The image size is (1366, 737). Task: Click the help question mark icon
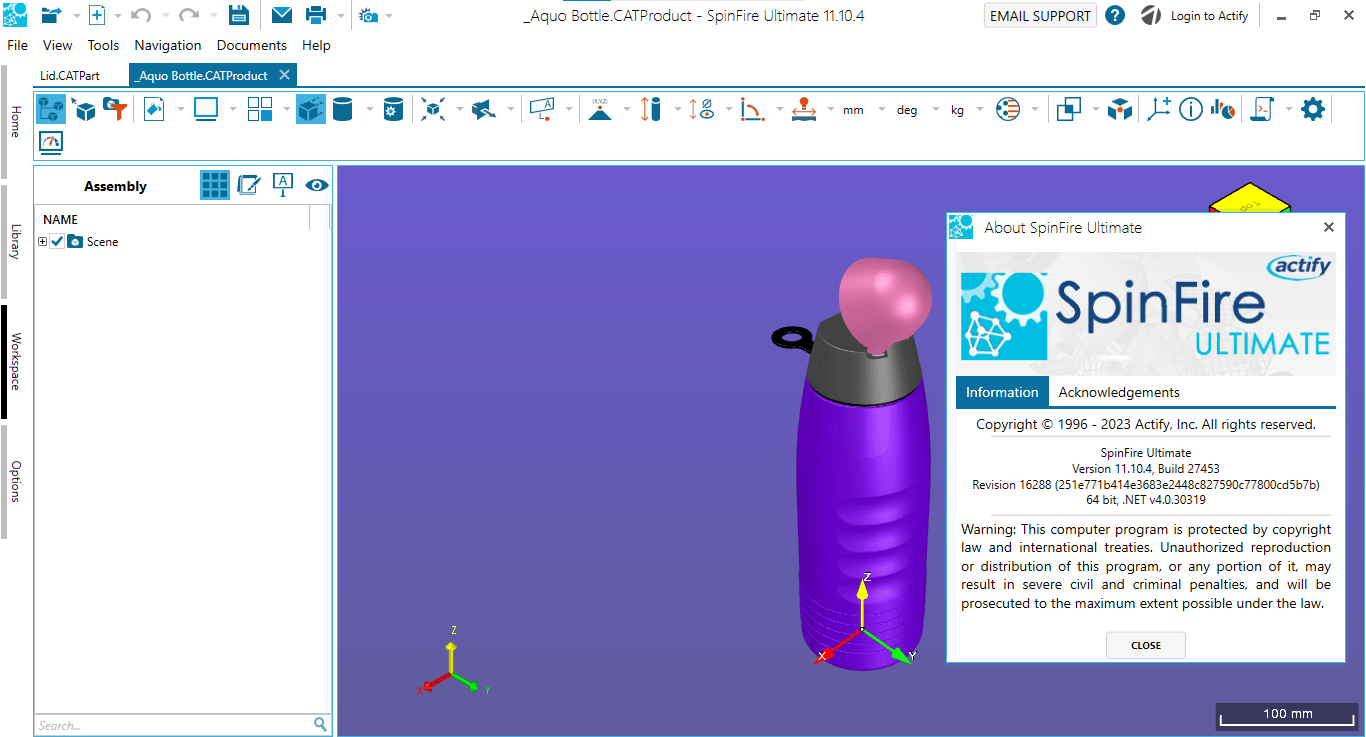pos(1116,15)
